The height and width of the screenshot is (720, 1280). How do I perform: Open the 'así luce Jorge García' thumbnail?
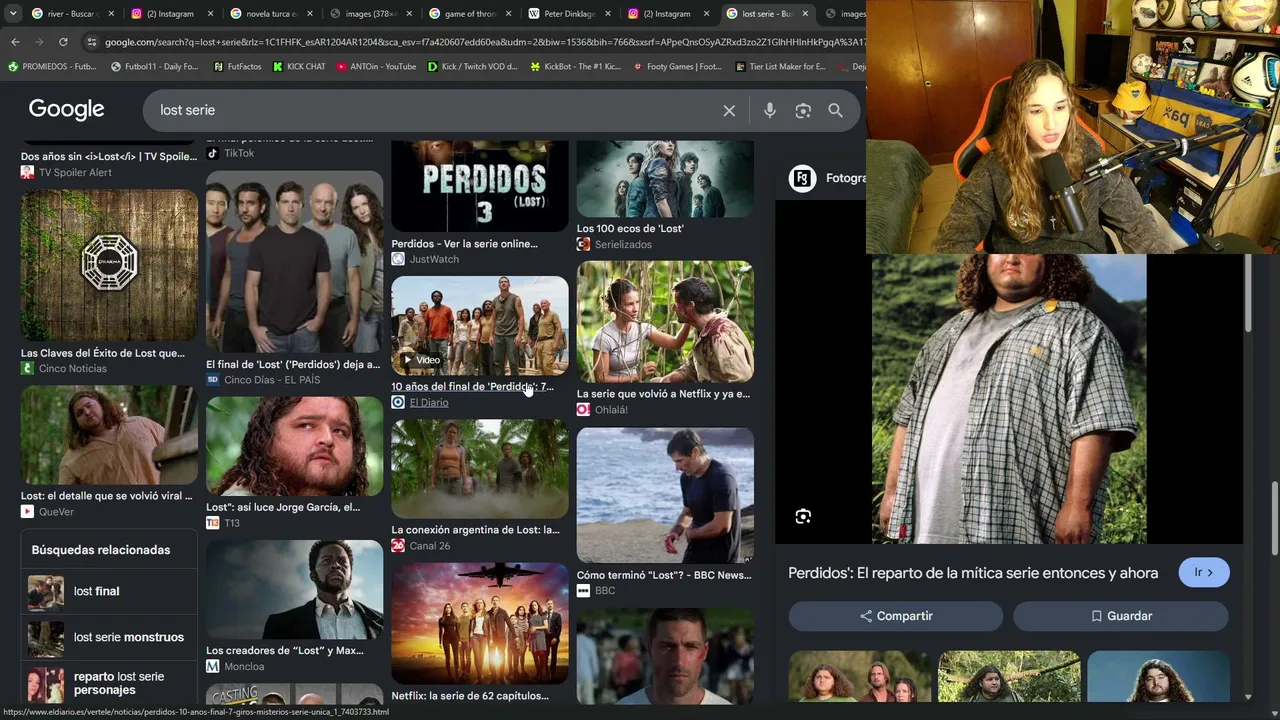[294, 447]
